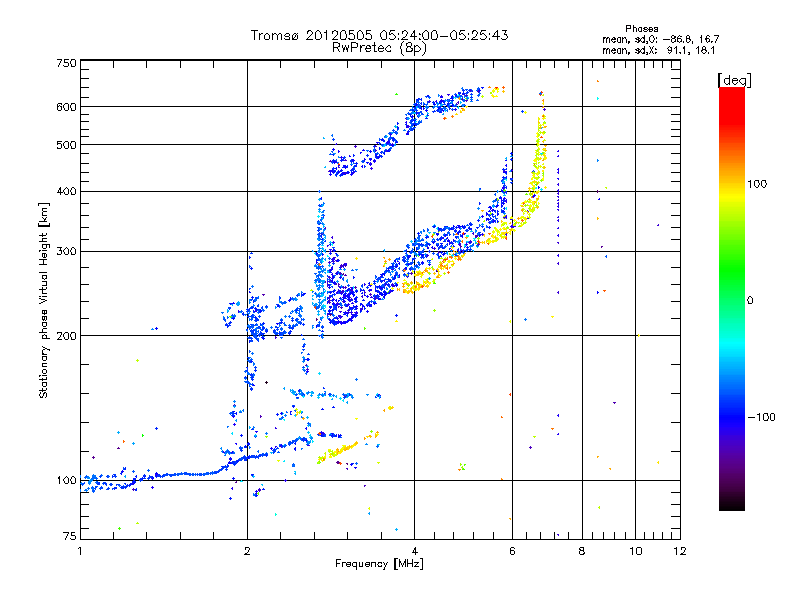Click the plot title 'Tromsø 20120505 05:24:00-05:25:43'
The width and height of the screenshot is (800, 600).
tap(379, 35)
